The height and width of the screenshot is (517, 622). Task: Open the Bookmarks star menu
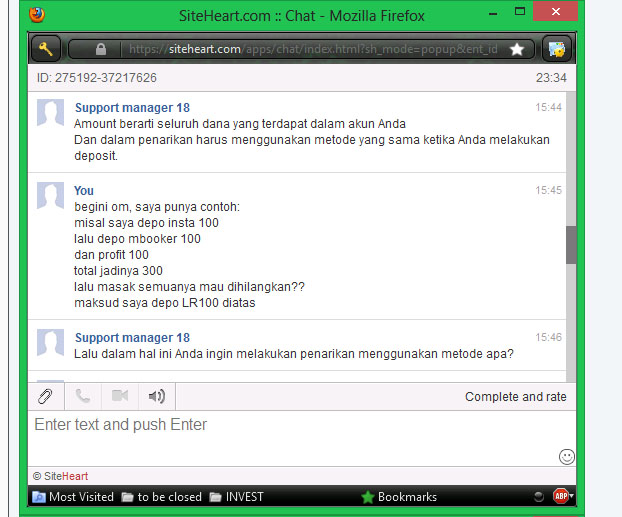399,497
